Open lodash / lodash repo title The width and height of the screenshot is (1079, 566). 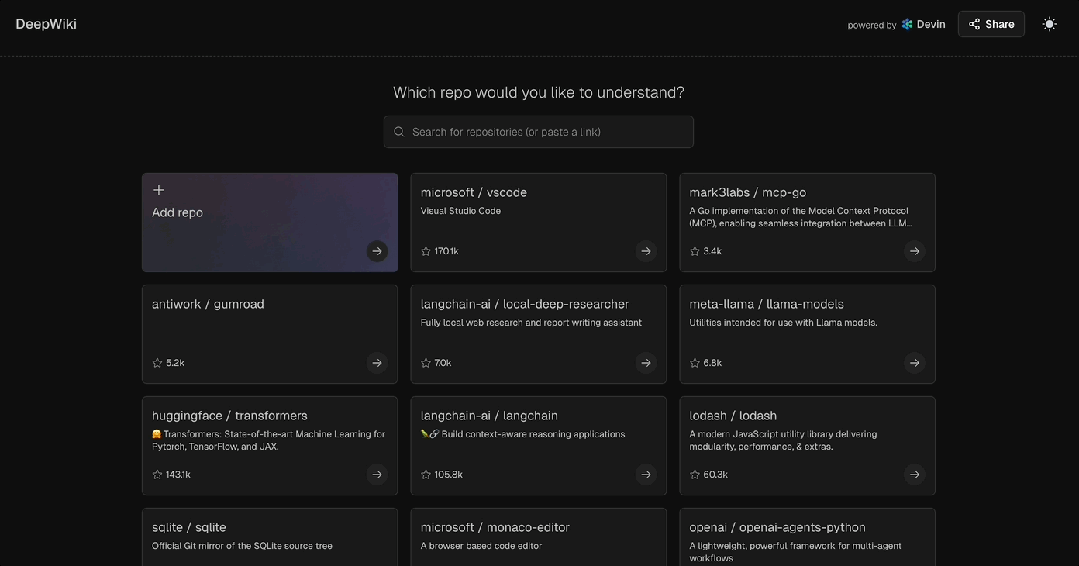[x=733, y=415]
